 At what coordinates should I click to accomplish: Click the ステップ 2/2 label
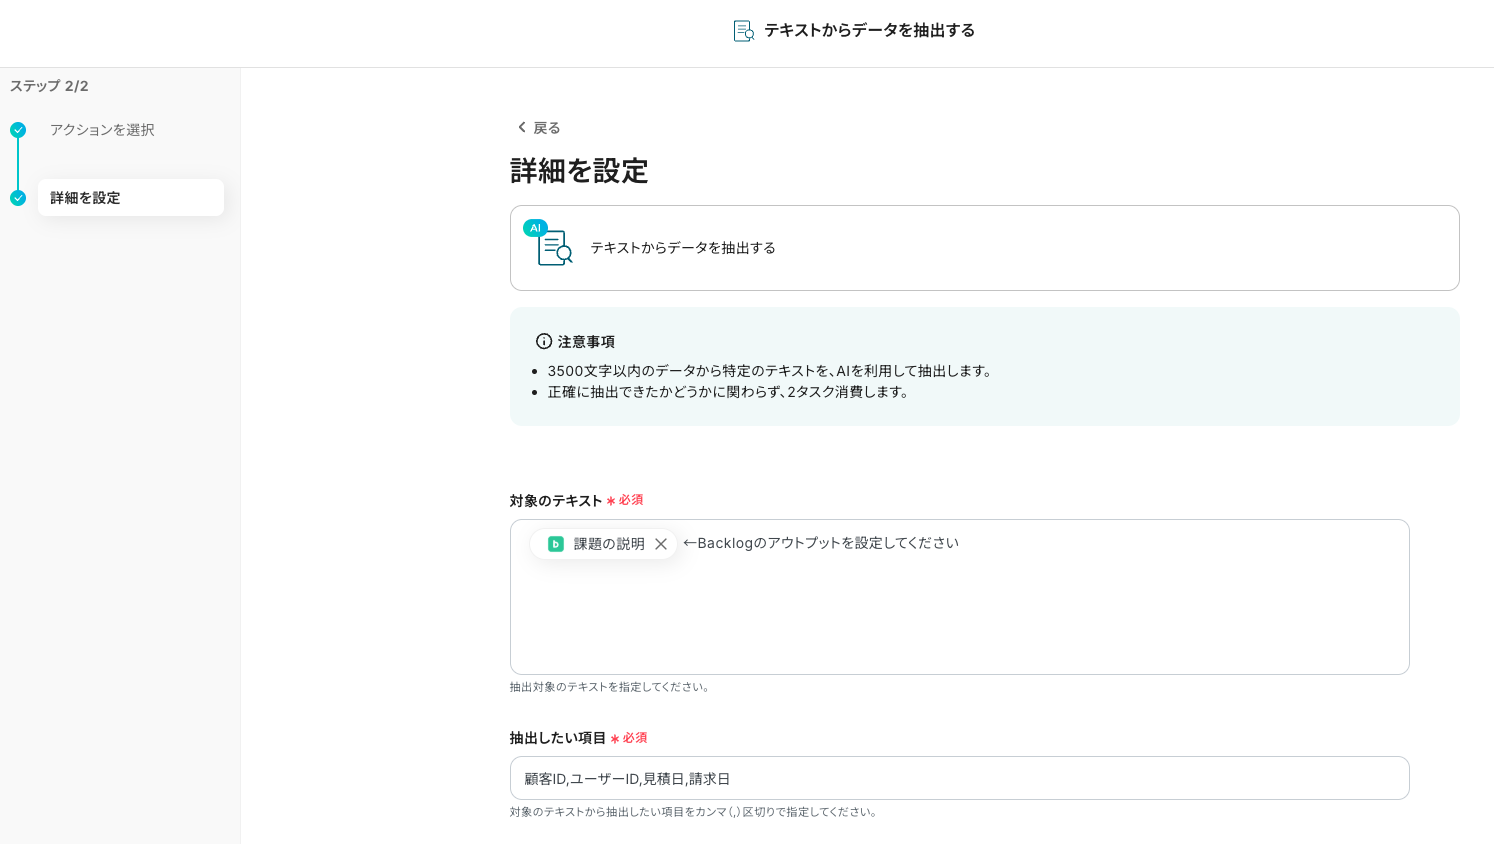pyautogui.click(x=49, y=86)
